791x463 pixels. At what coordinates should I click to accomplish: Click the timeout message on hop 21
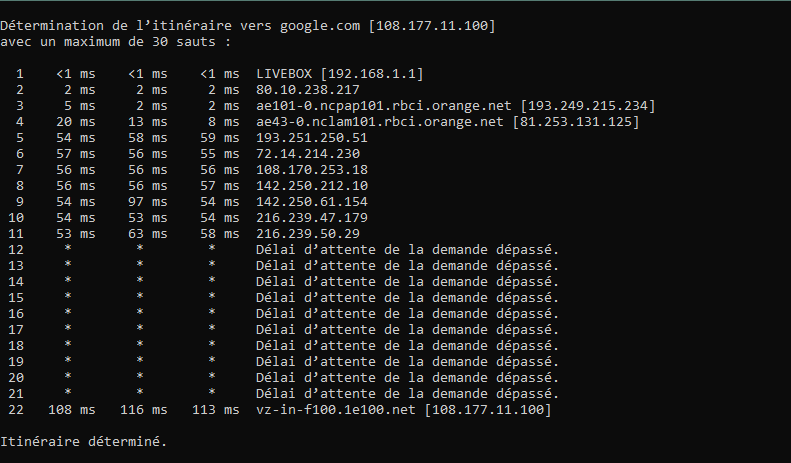(407, 394)
